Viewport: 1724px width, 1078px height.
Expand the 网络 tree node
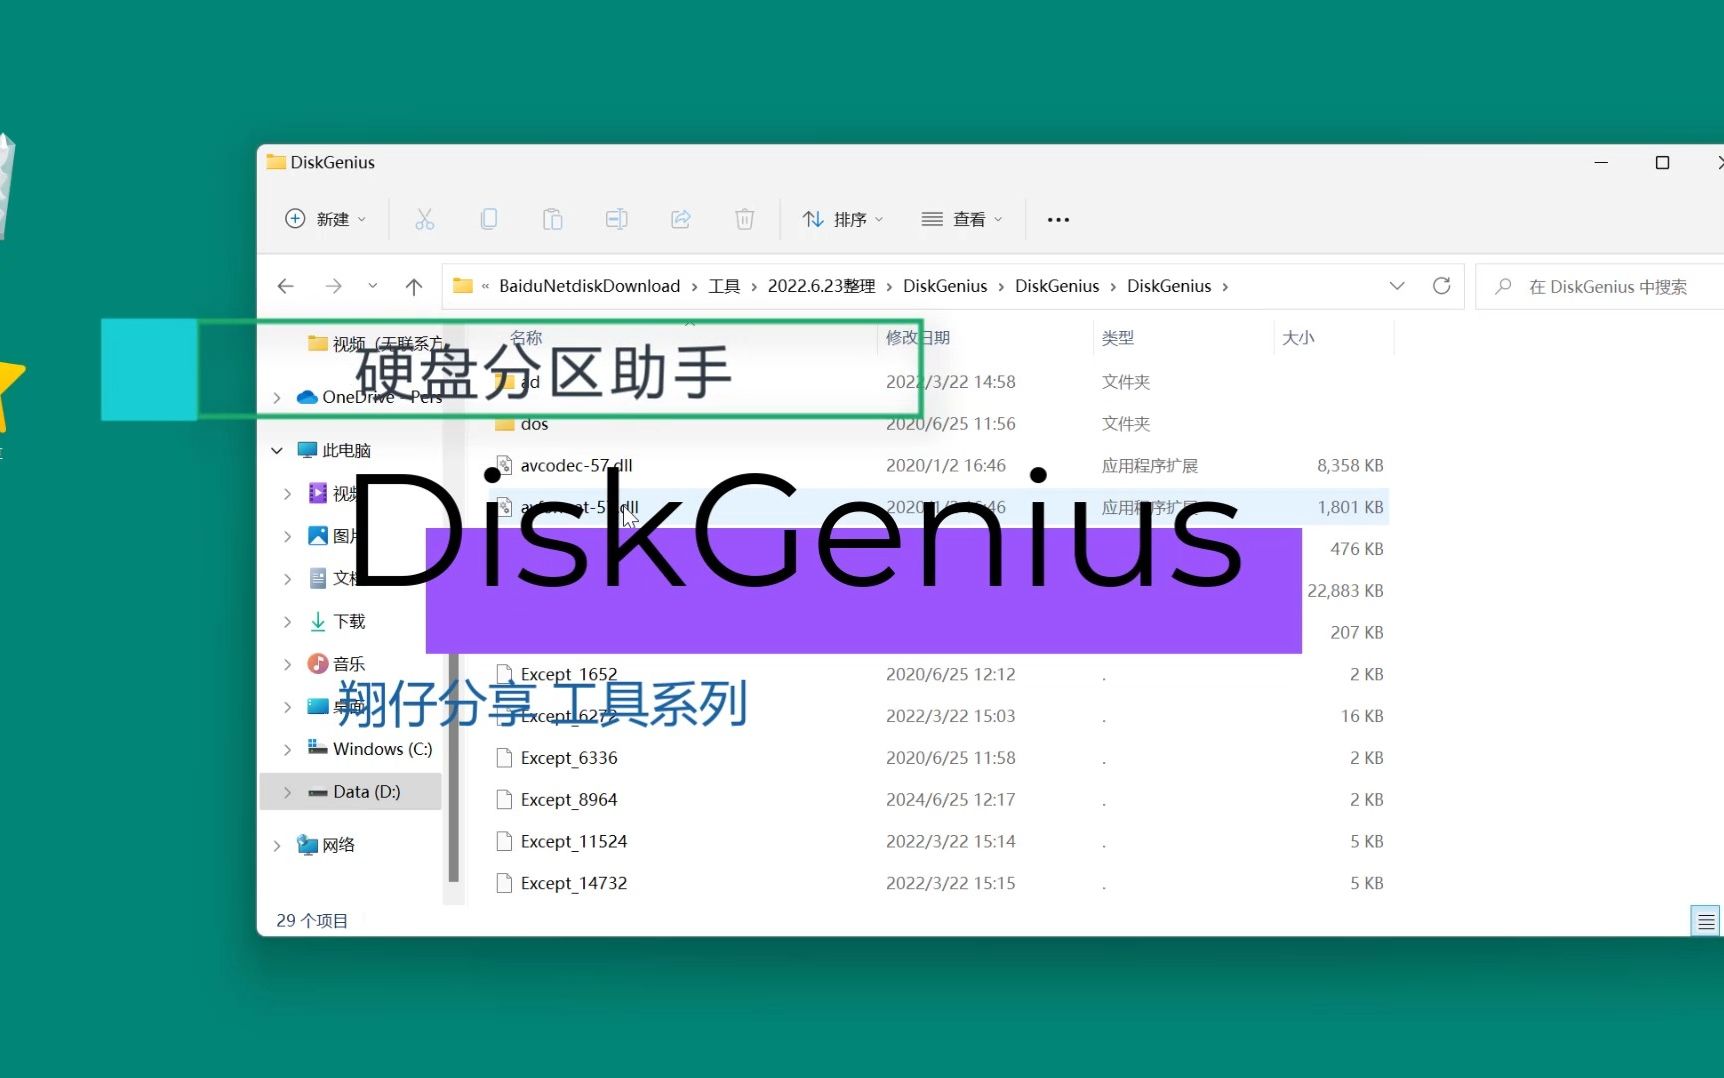[277, 846]
